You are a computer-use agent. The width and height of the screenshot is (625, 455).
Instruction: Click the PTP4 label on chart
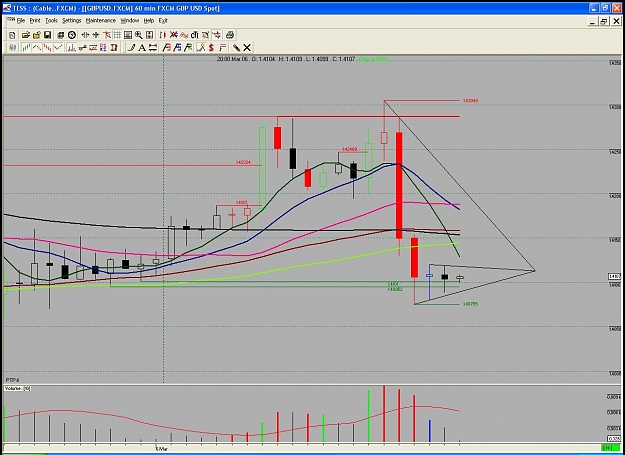12,380
